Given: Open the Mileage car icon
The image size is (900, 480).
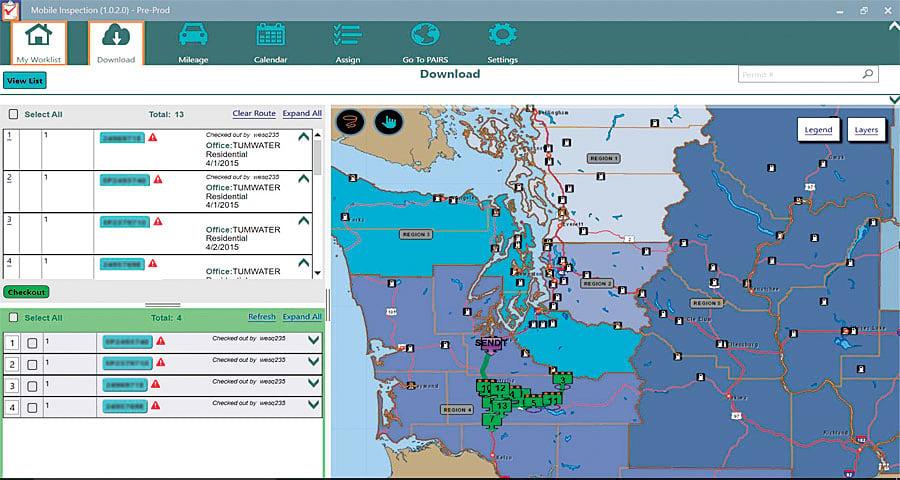Looking at the screenshot, I should (x=194, y=36).
